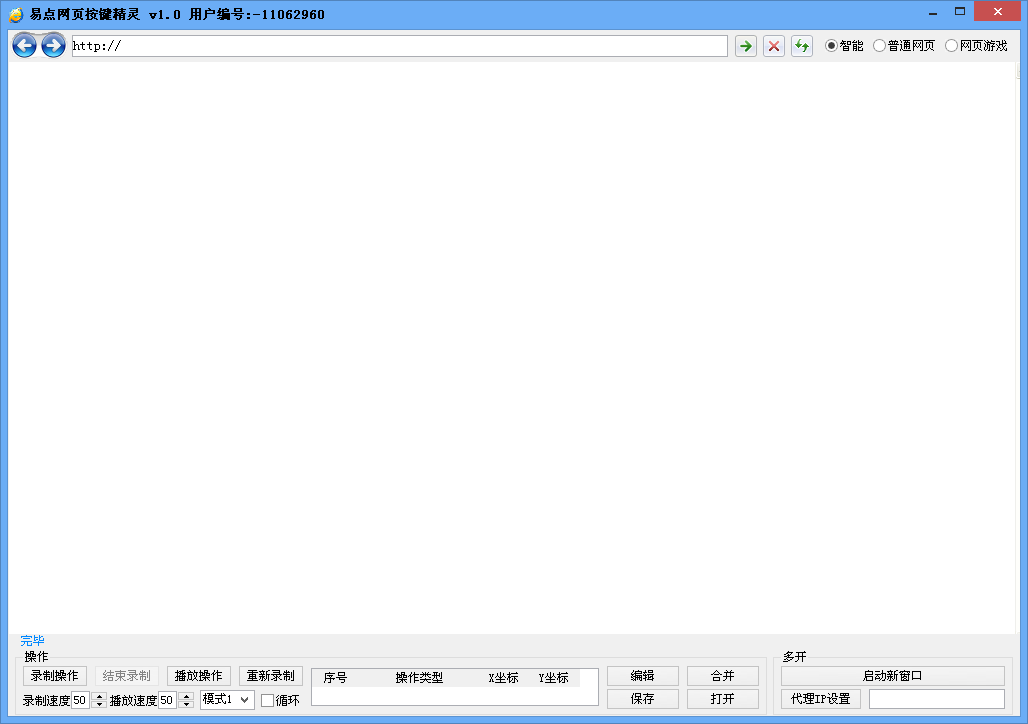
Task: Click the X坐标 column header
Action: tap(503, 677)
